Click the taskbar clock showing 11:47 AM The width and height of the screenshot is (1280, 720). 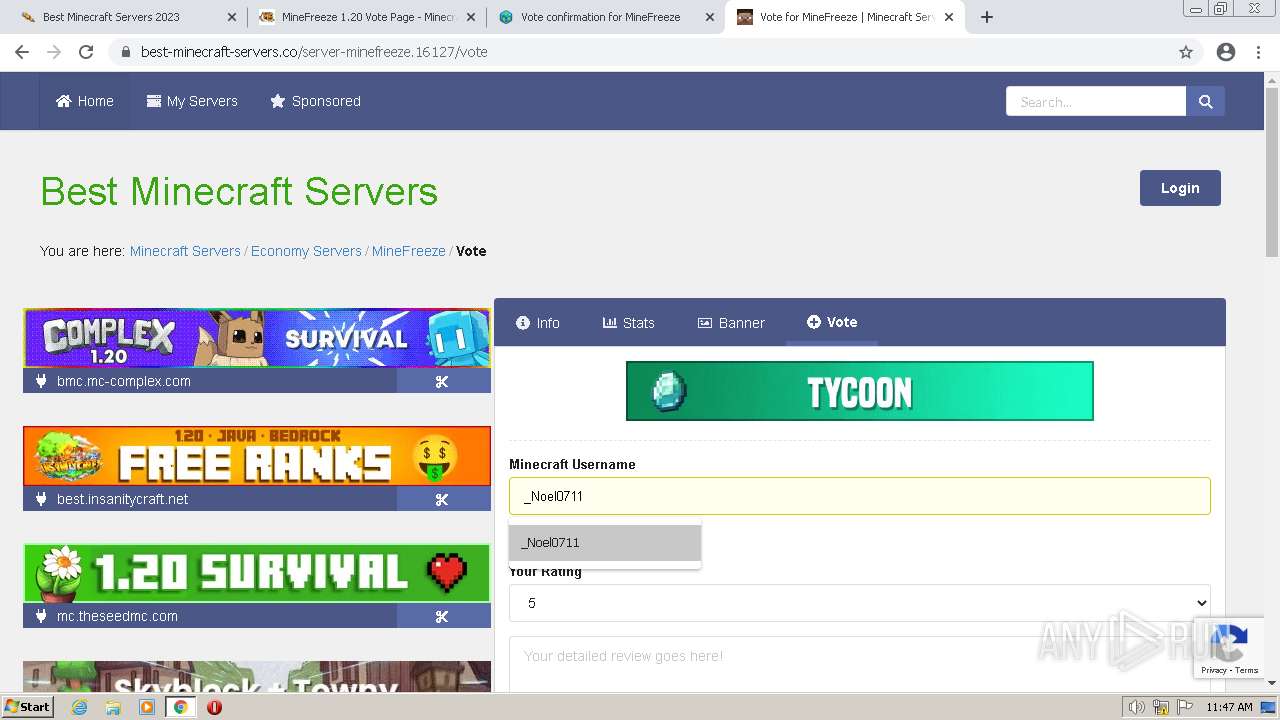click(1229, 707)
